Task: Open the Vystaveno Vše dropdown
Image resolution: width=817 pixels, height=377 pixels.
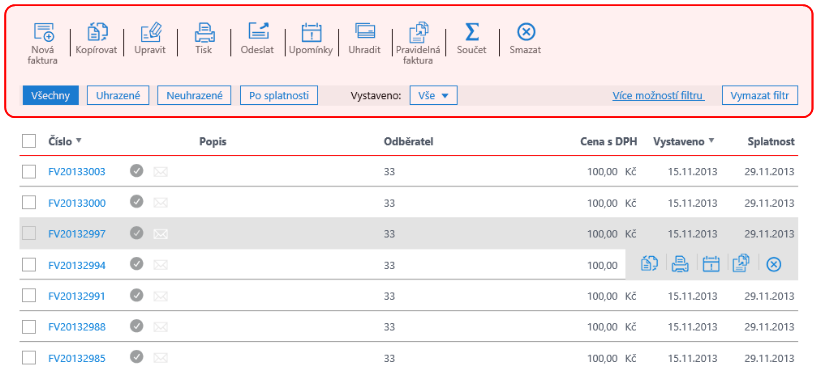Action: pyautogui.click(x=434, y=96)
